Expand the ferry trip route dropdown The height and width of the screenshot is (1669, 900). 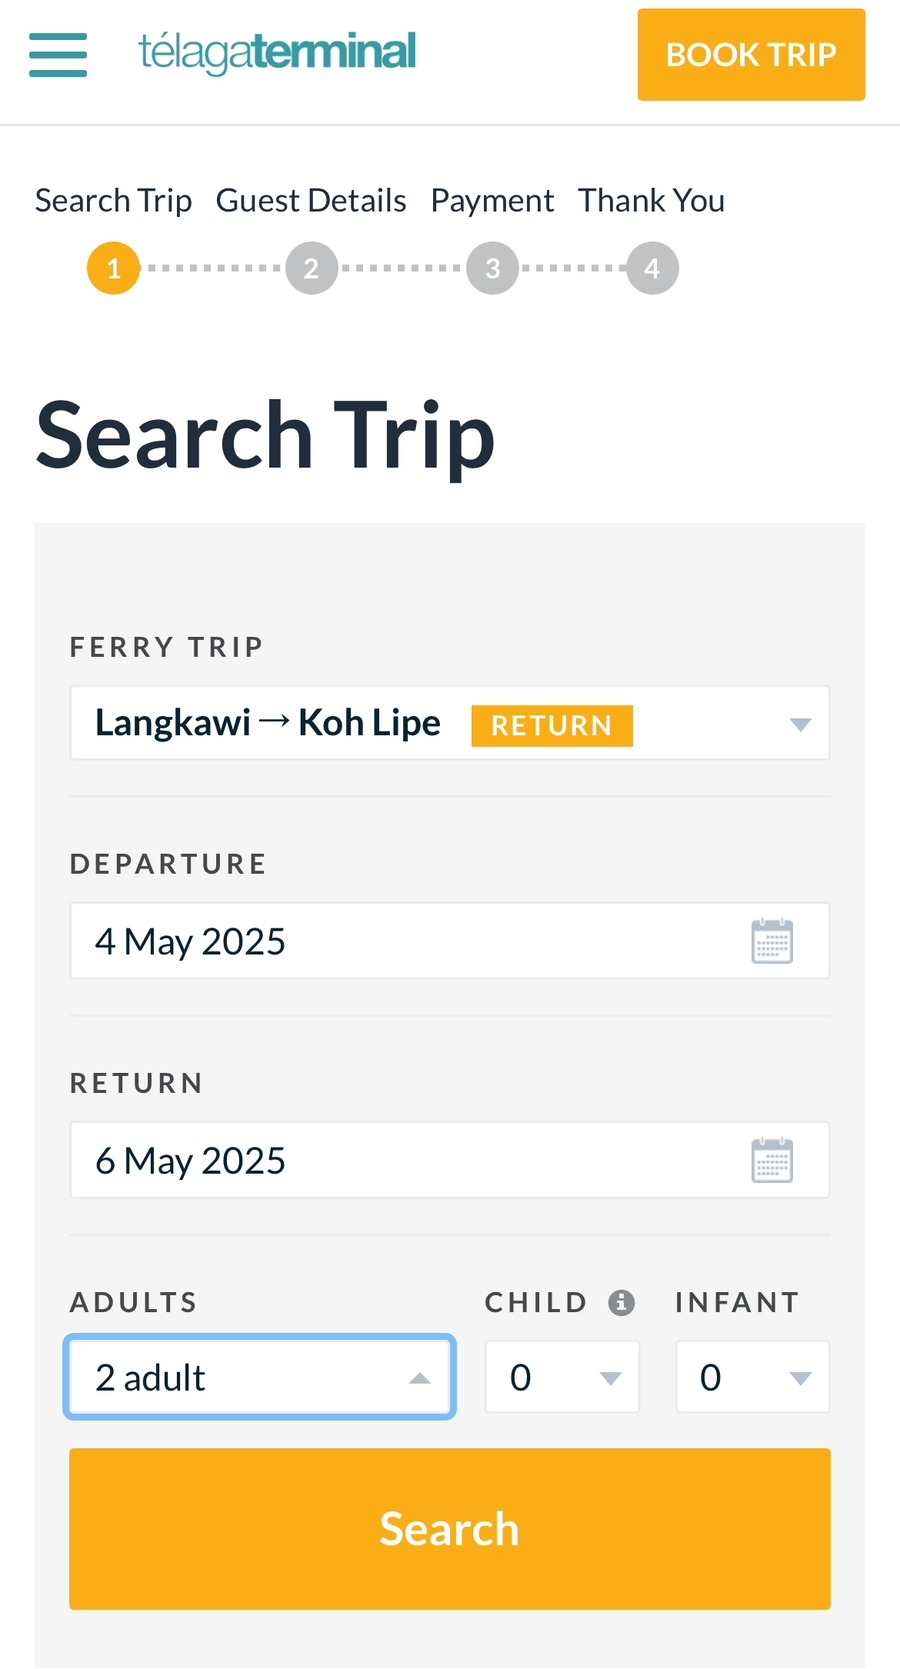(x=450, y=723)
